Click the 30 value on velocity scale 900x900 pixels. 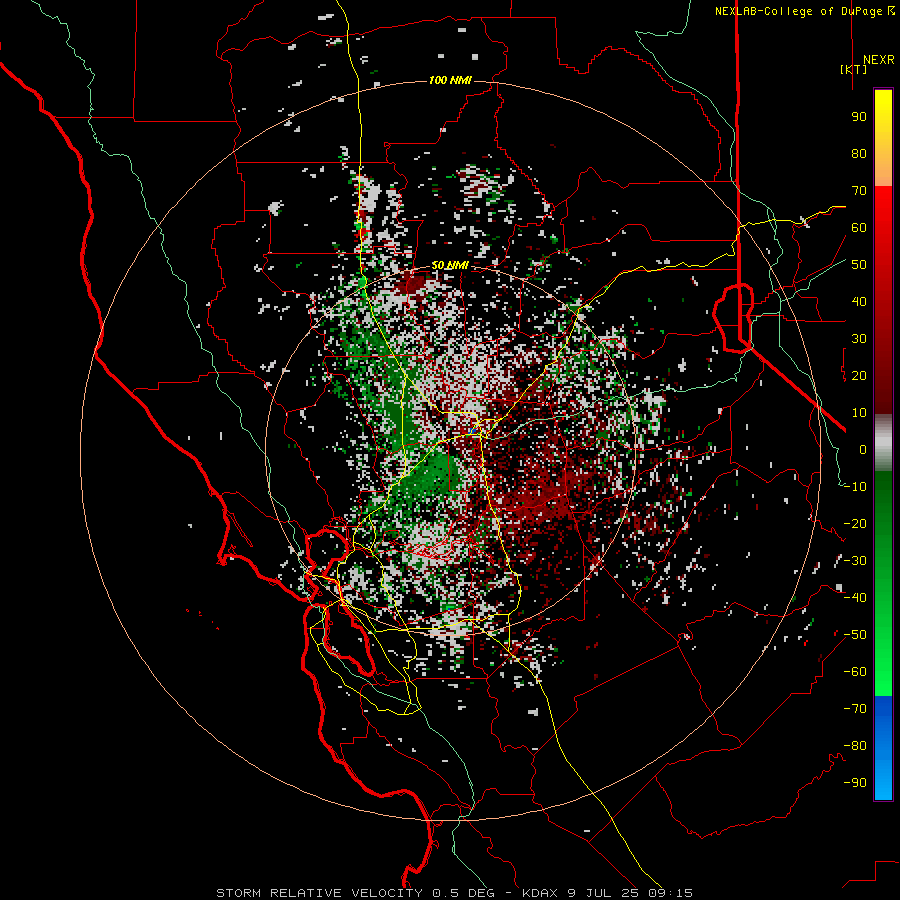coord(859,339)
